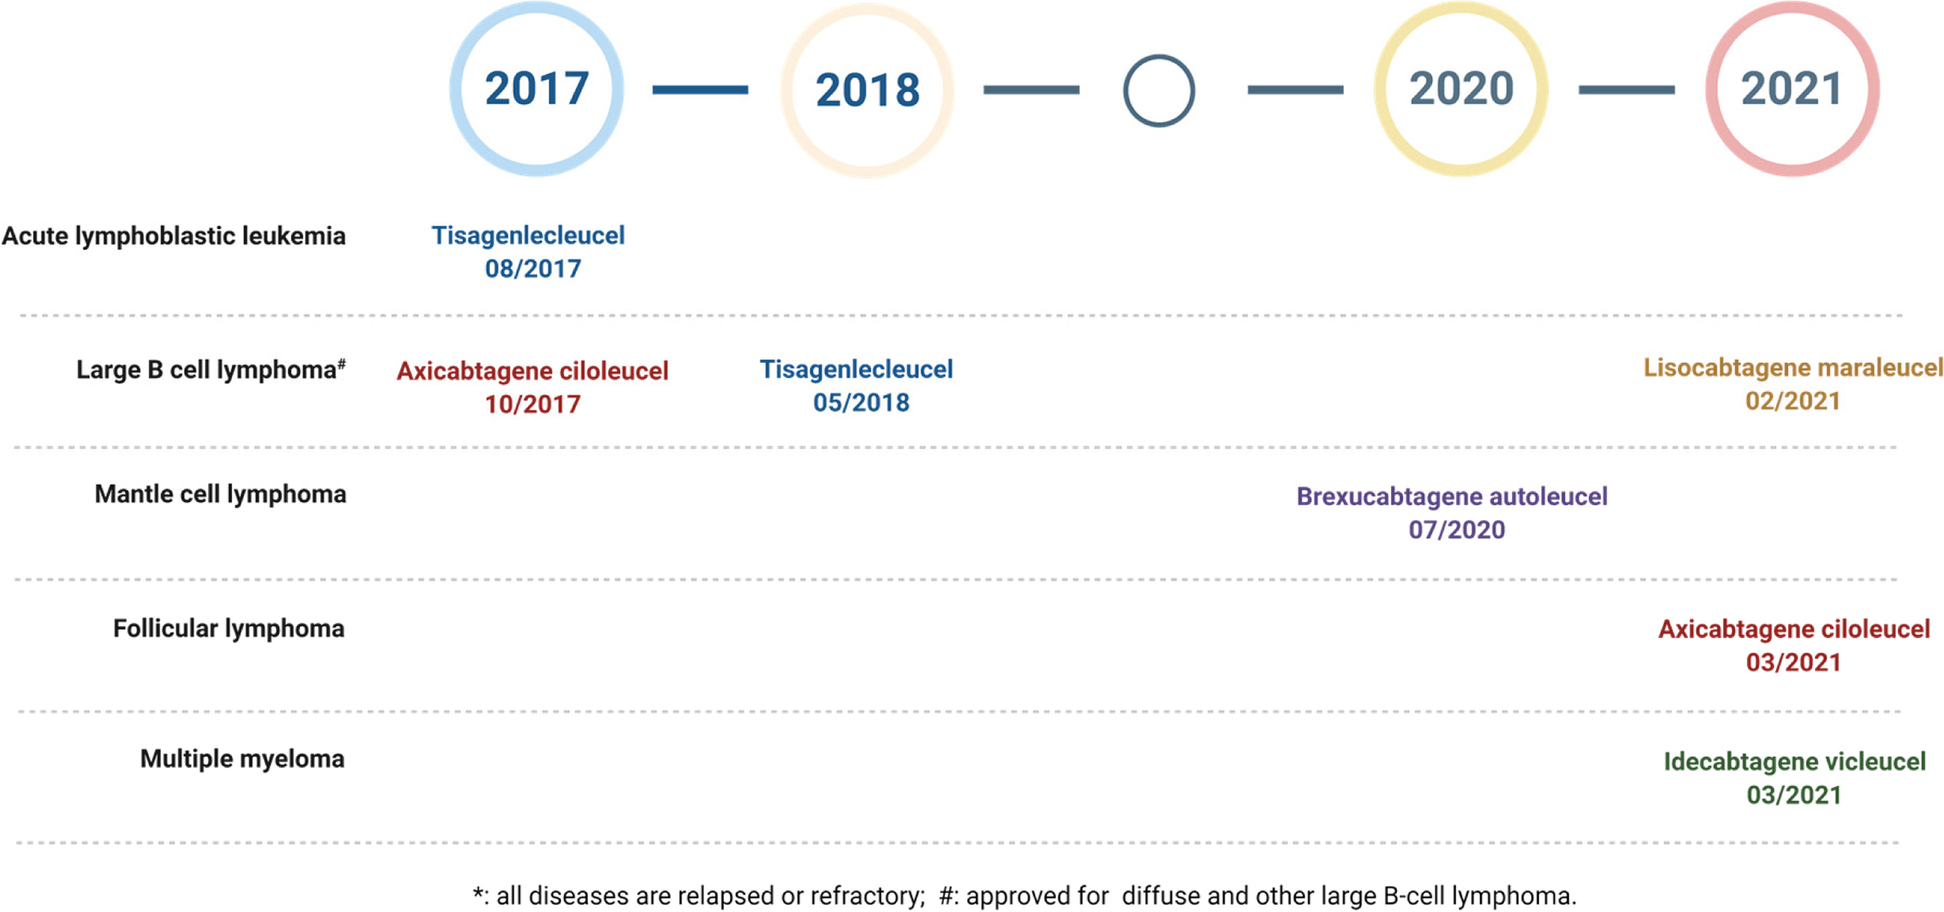
Task: Click Axicabtagene ciloleucel in Large B cell row
Action: click(x=532, y=371)
